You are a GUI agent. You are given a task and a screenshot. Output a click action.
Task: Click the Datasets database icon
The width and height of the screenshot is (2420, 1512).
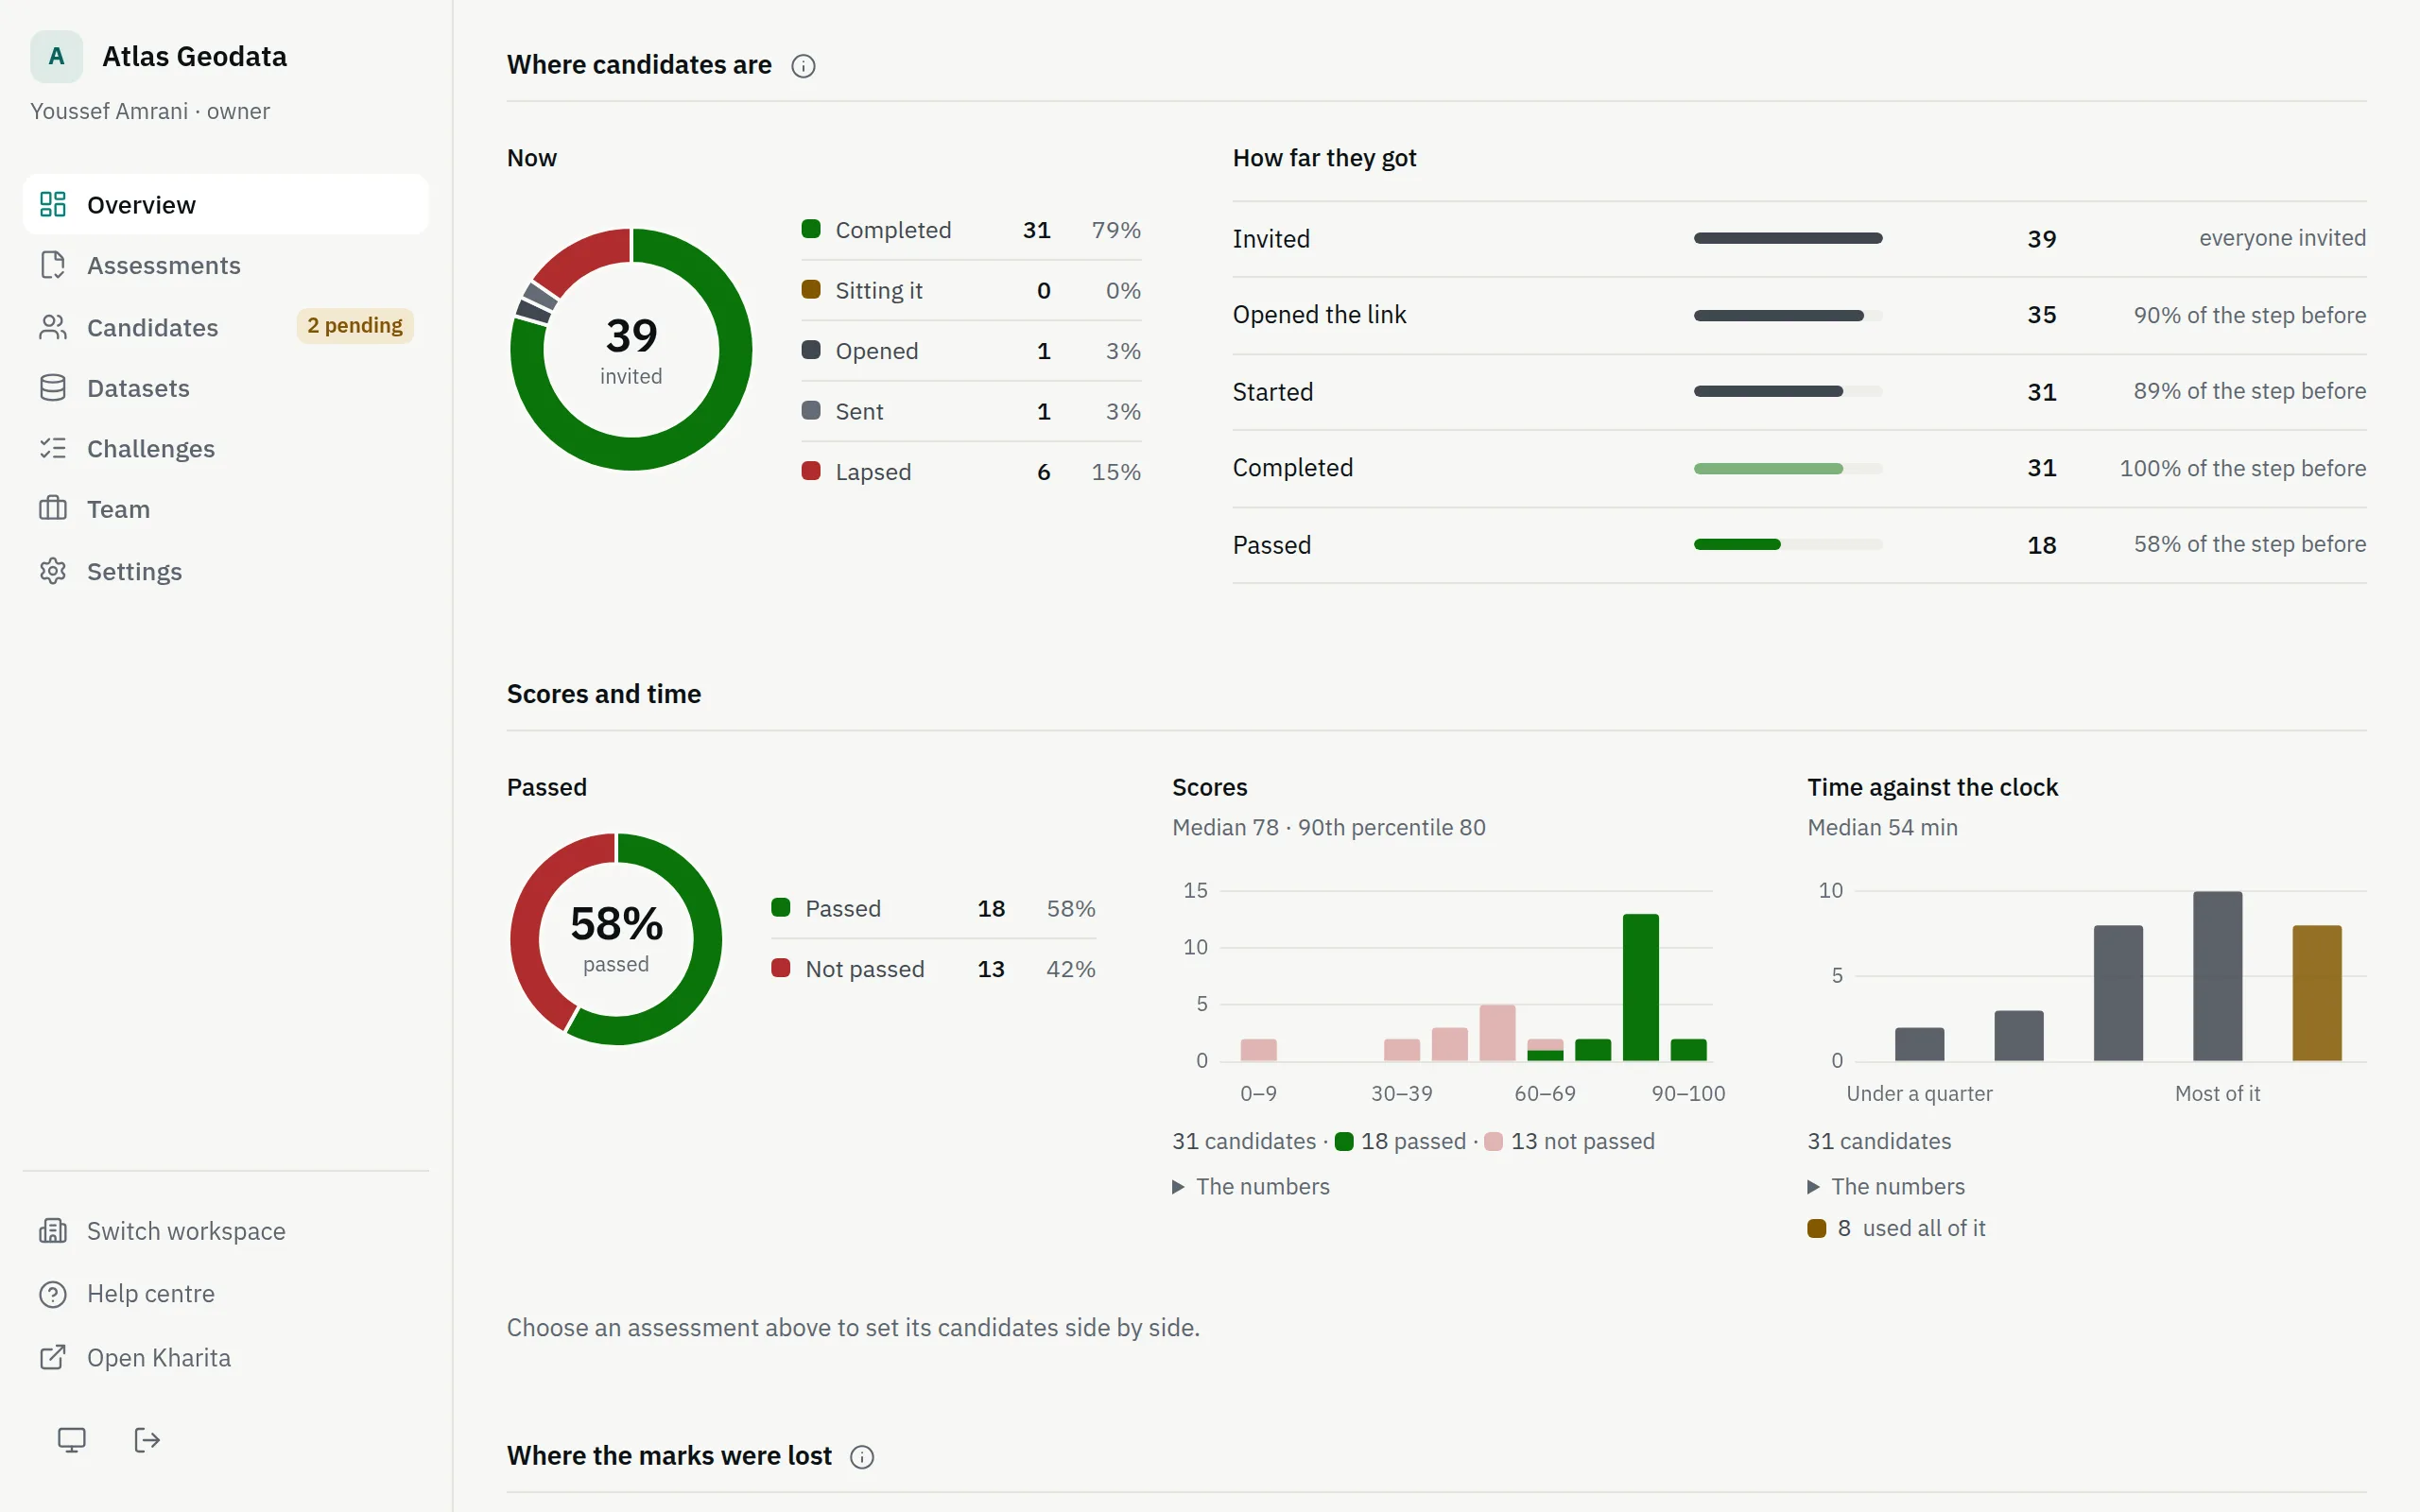click(53, 388)
